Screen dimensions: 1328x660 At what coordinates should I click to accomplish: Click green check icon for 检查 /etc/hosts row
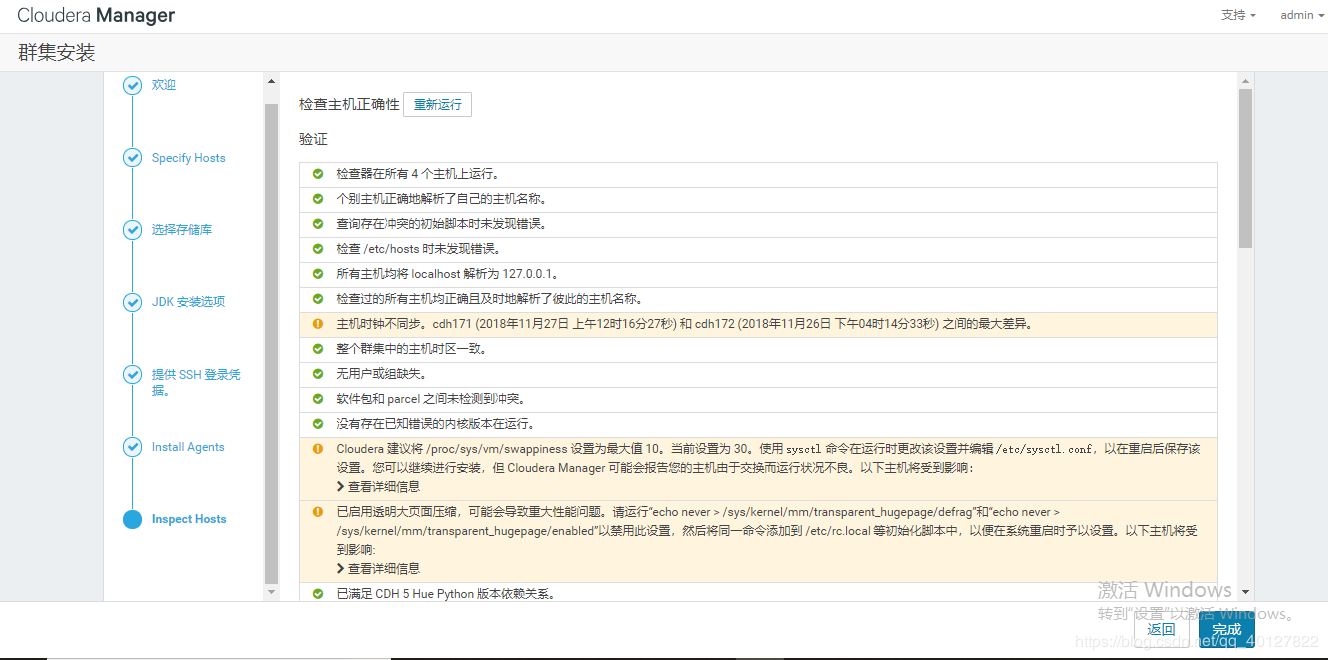point(318,249)
